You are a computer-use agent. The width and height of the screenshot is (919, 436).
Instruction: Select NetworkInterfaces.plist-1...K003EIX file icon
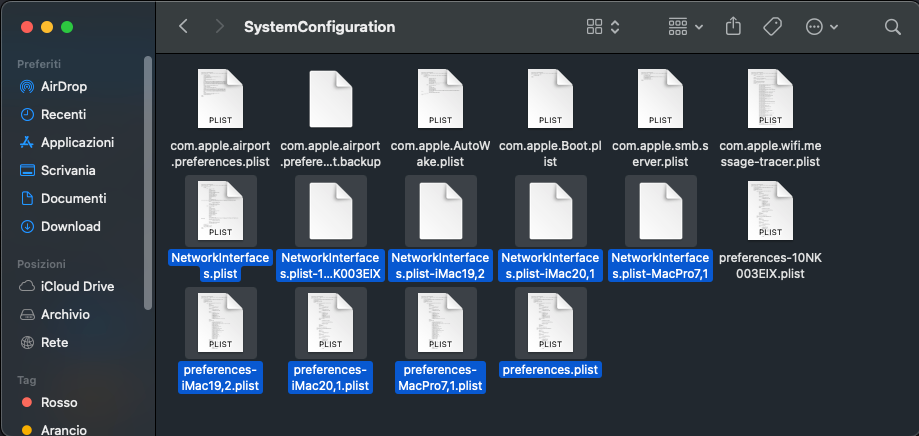[x=331, y=210]
